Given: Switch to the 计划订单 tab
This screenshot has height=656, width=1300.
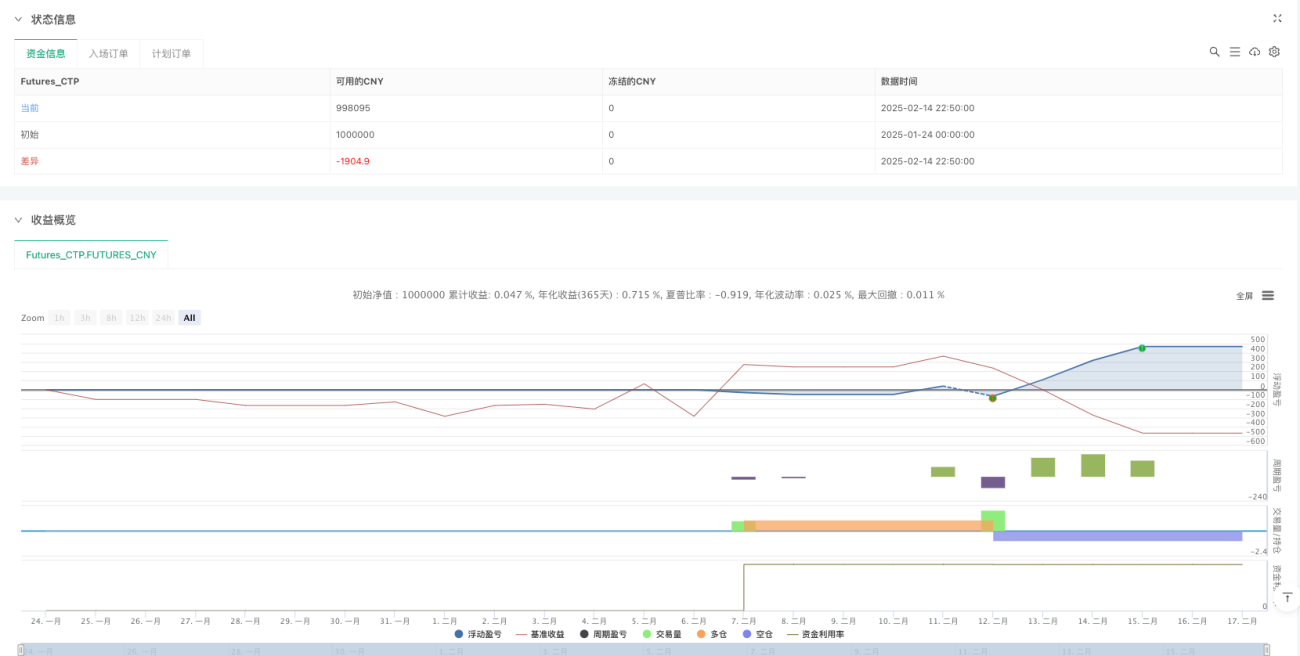Looking at the screenshot, I should coord(171,54).
